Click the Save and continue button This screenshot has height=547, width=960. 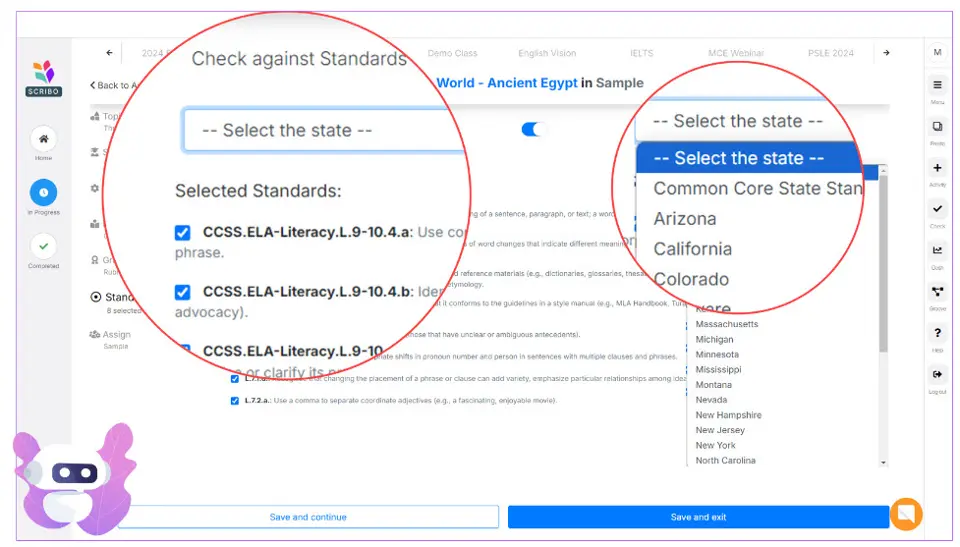308,517
